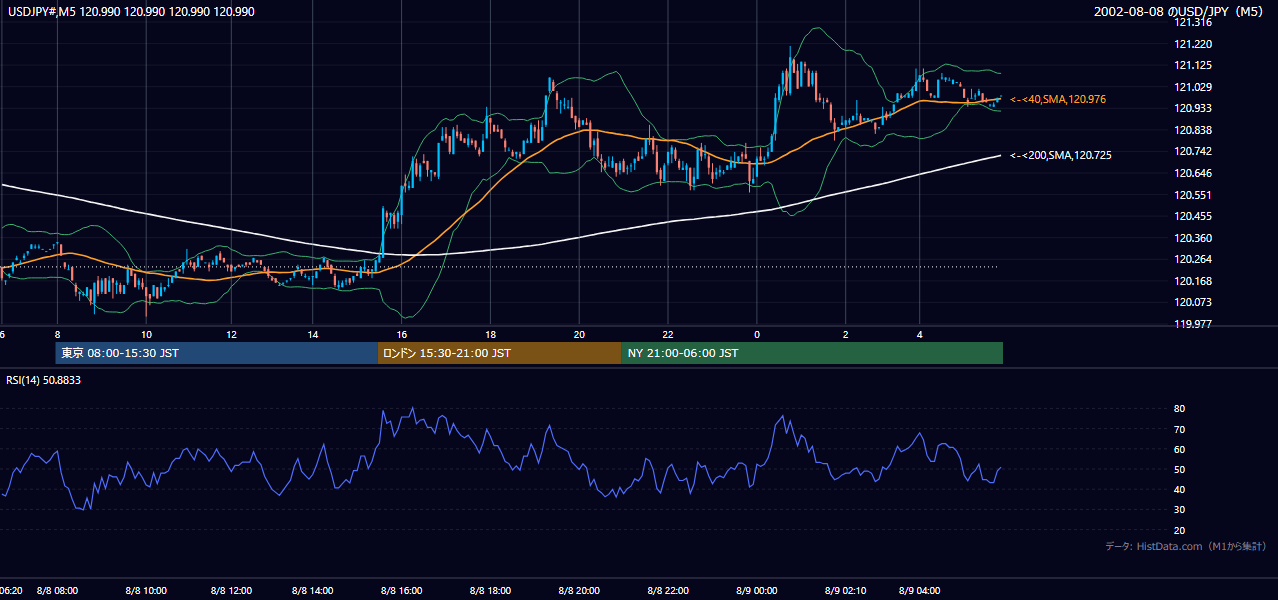
Task: Click the 8/9 00:00 date label
Action: [x=756, y=591]
